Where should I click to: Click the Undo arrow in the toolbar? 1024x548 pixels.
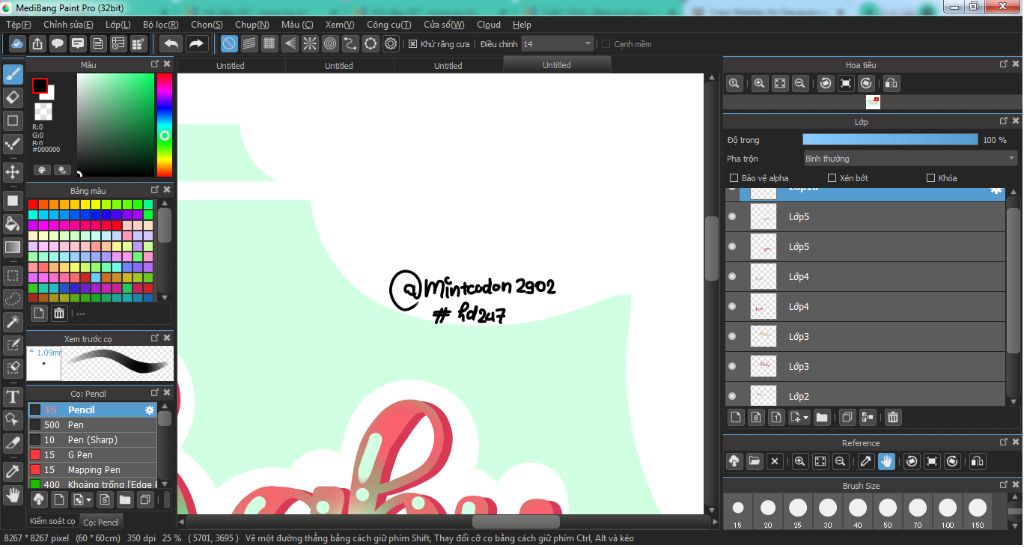171,44
